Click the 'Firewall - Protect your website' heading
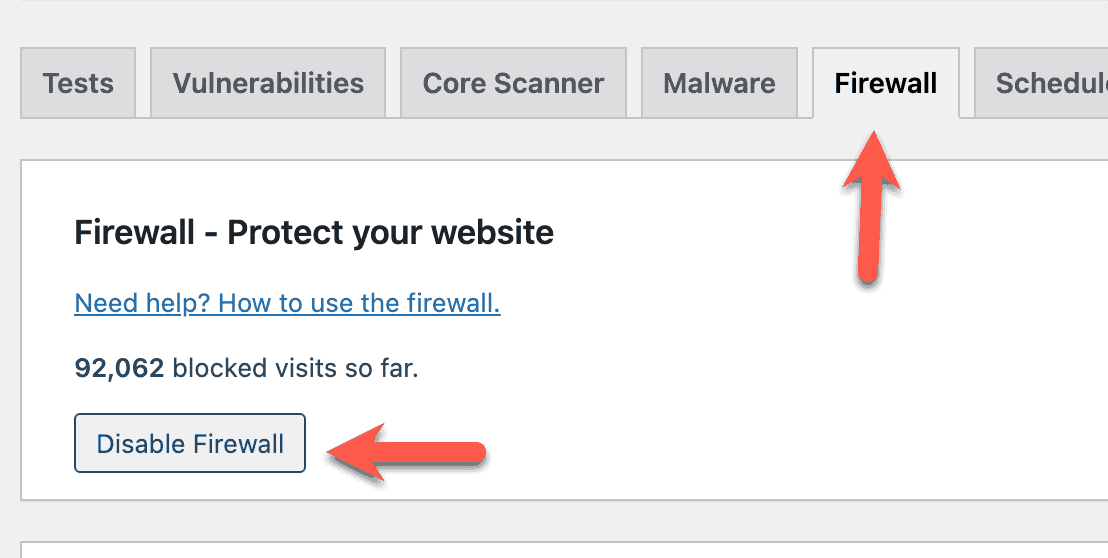The image size is (1108, 558). pyautogui.click(x=314, y=232)
